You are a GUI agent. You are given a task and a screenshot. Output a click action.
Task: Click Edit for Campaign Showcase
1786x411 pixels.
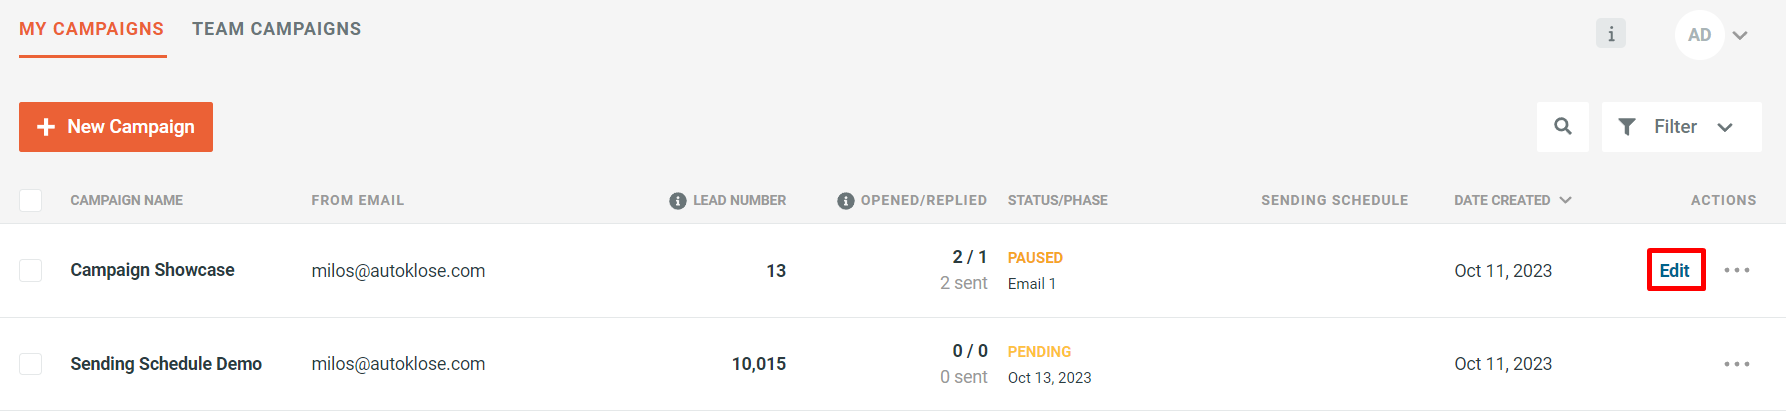[1675, 270]
